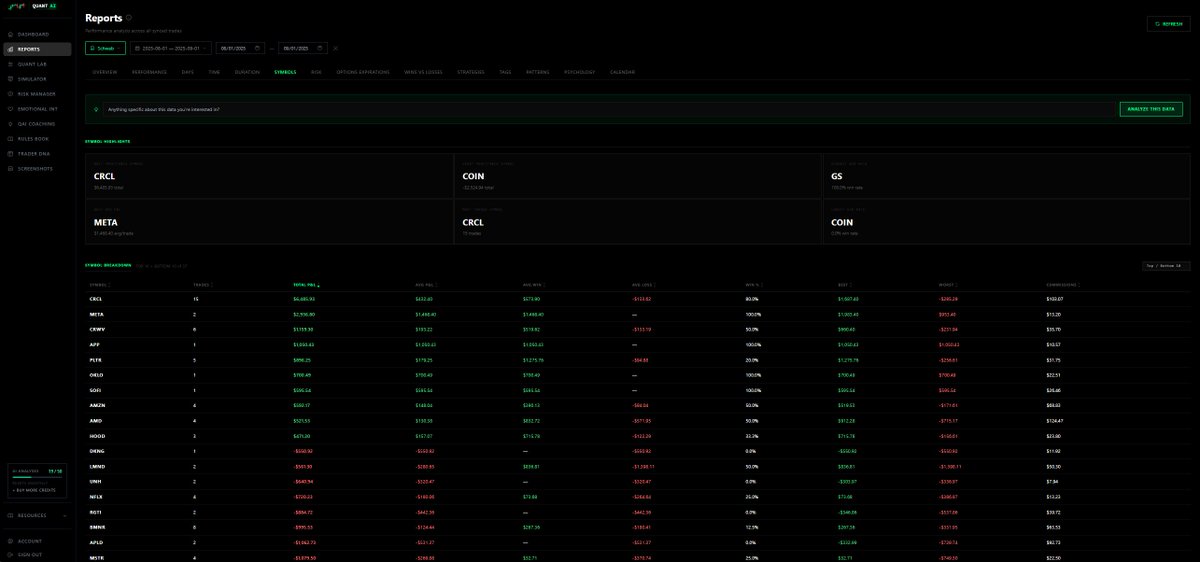This screenshot has height=562, width=1200.
Task: Sort table by Avg P&L column header
Action: coord(425,285)
